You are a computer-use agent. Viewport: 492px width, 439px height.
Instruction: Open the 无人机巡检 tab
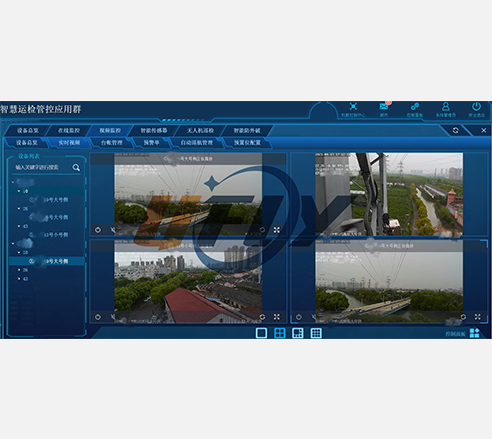(200, 130)
